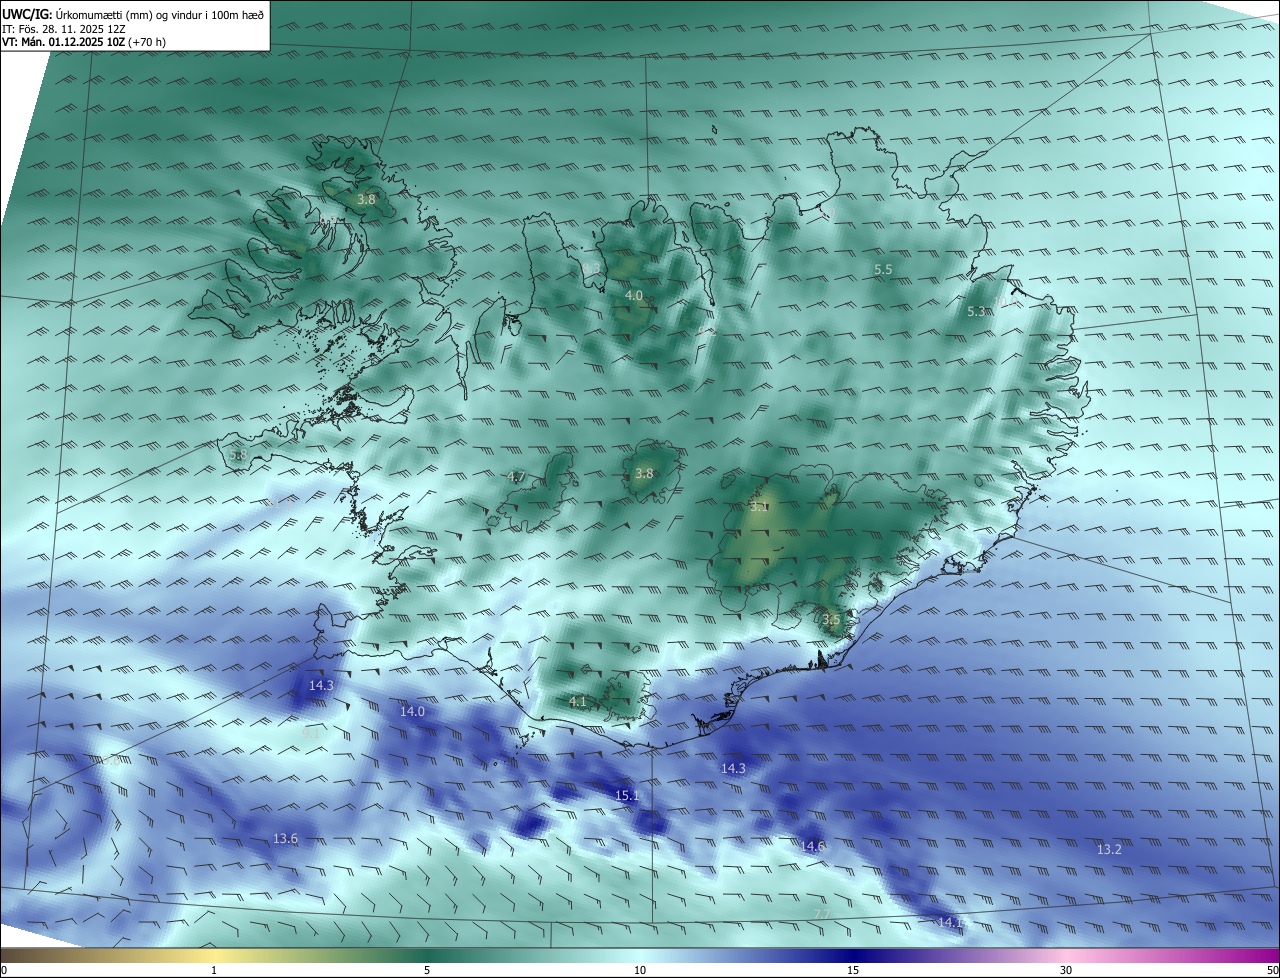Image resolution: width=1280 pixels, height=978 pixels.
Task: Click the title "Úrkomumætti (mm) og vindur í 100m hæð"
Action: (159, 14)
